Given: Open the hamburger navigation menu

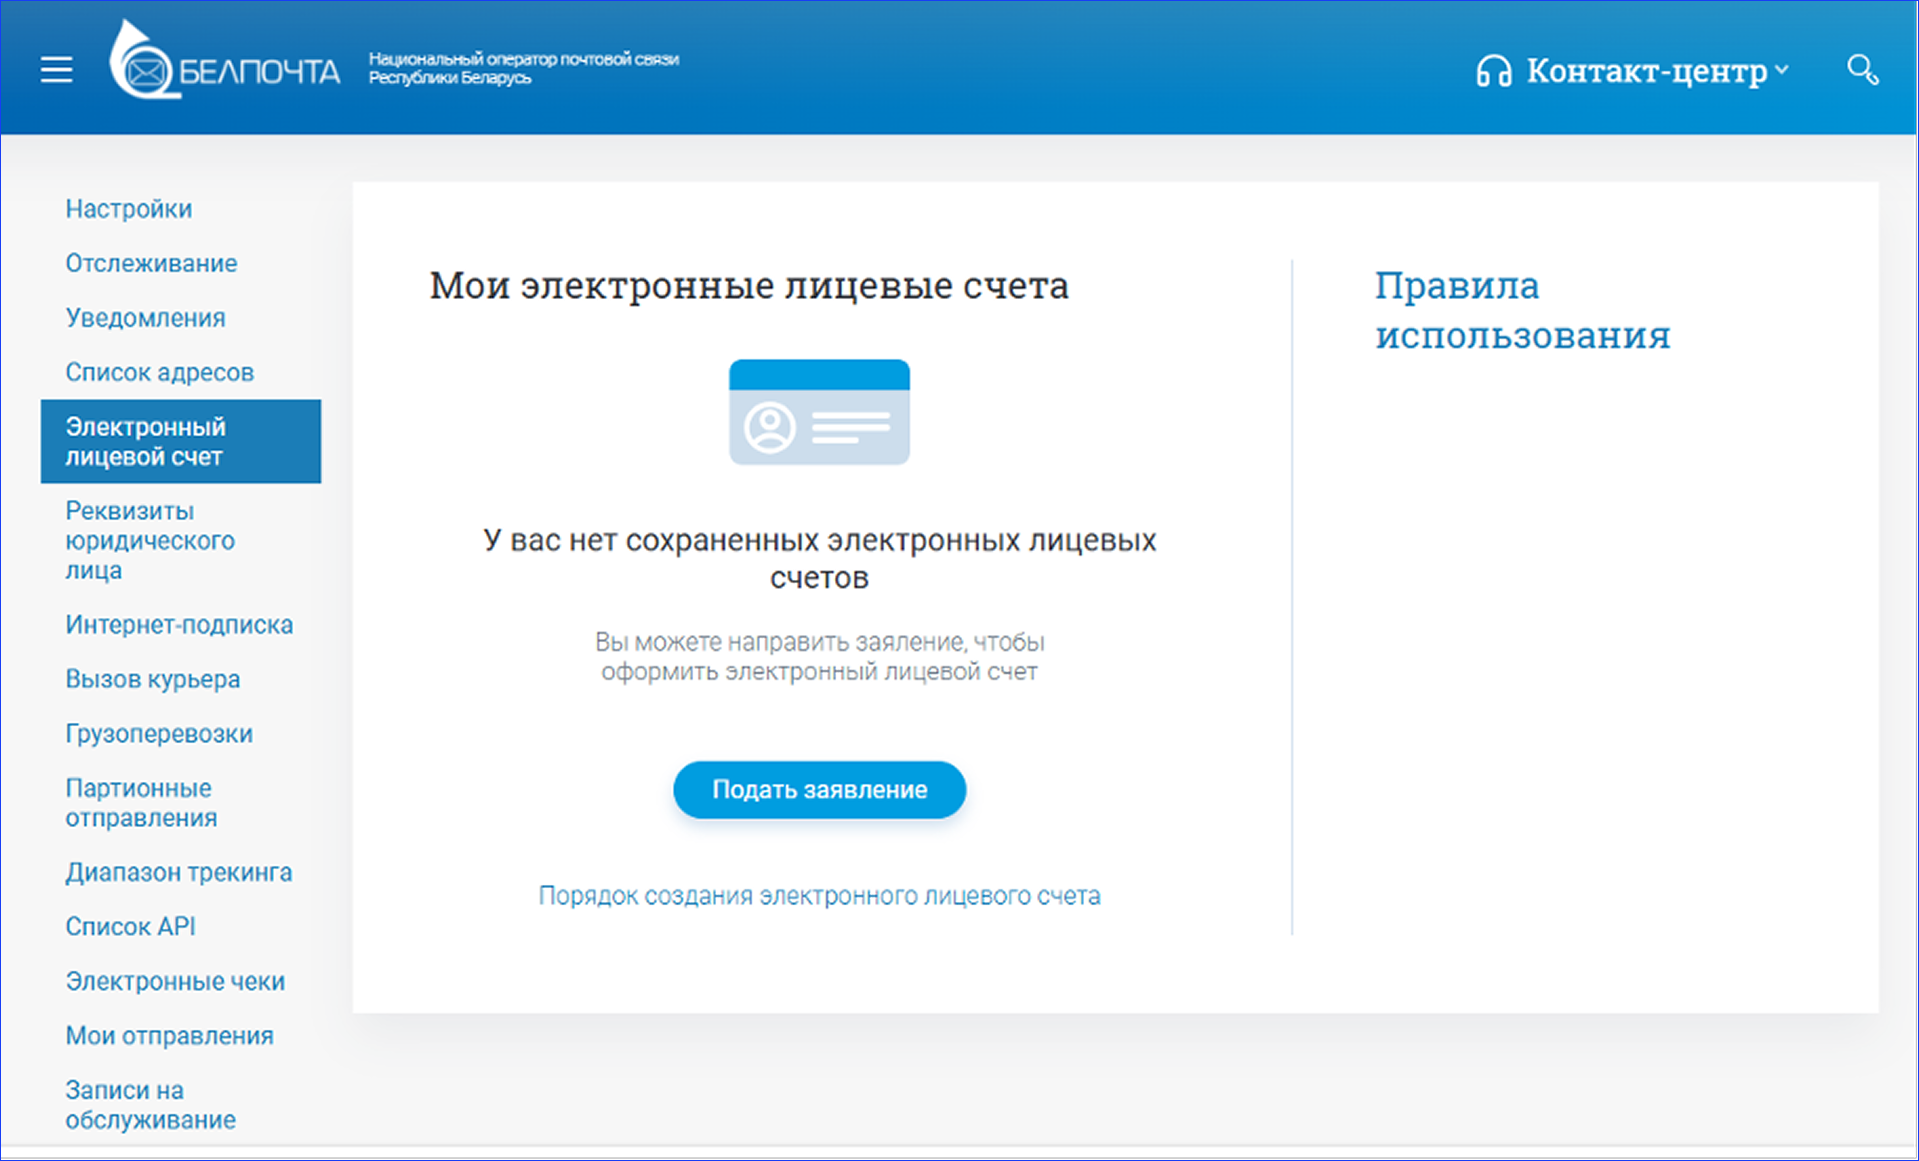Looking at the screenshot, I should [x=56, y=69].
